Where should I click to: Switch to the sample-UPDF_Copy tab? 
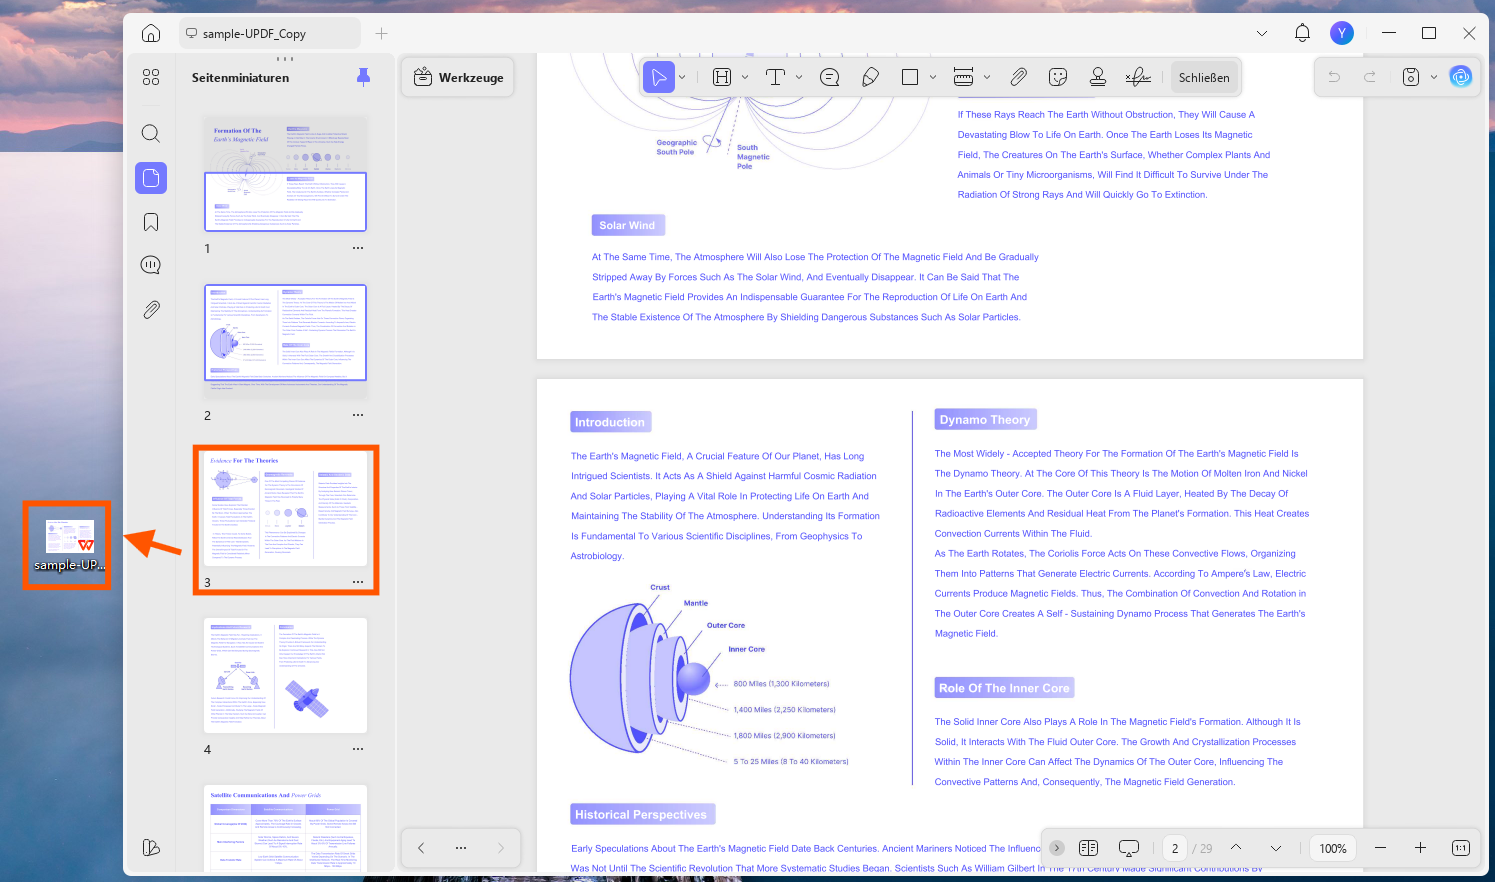[270, 33]
